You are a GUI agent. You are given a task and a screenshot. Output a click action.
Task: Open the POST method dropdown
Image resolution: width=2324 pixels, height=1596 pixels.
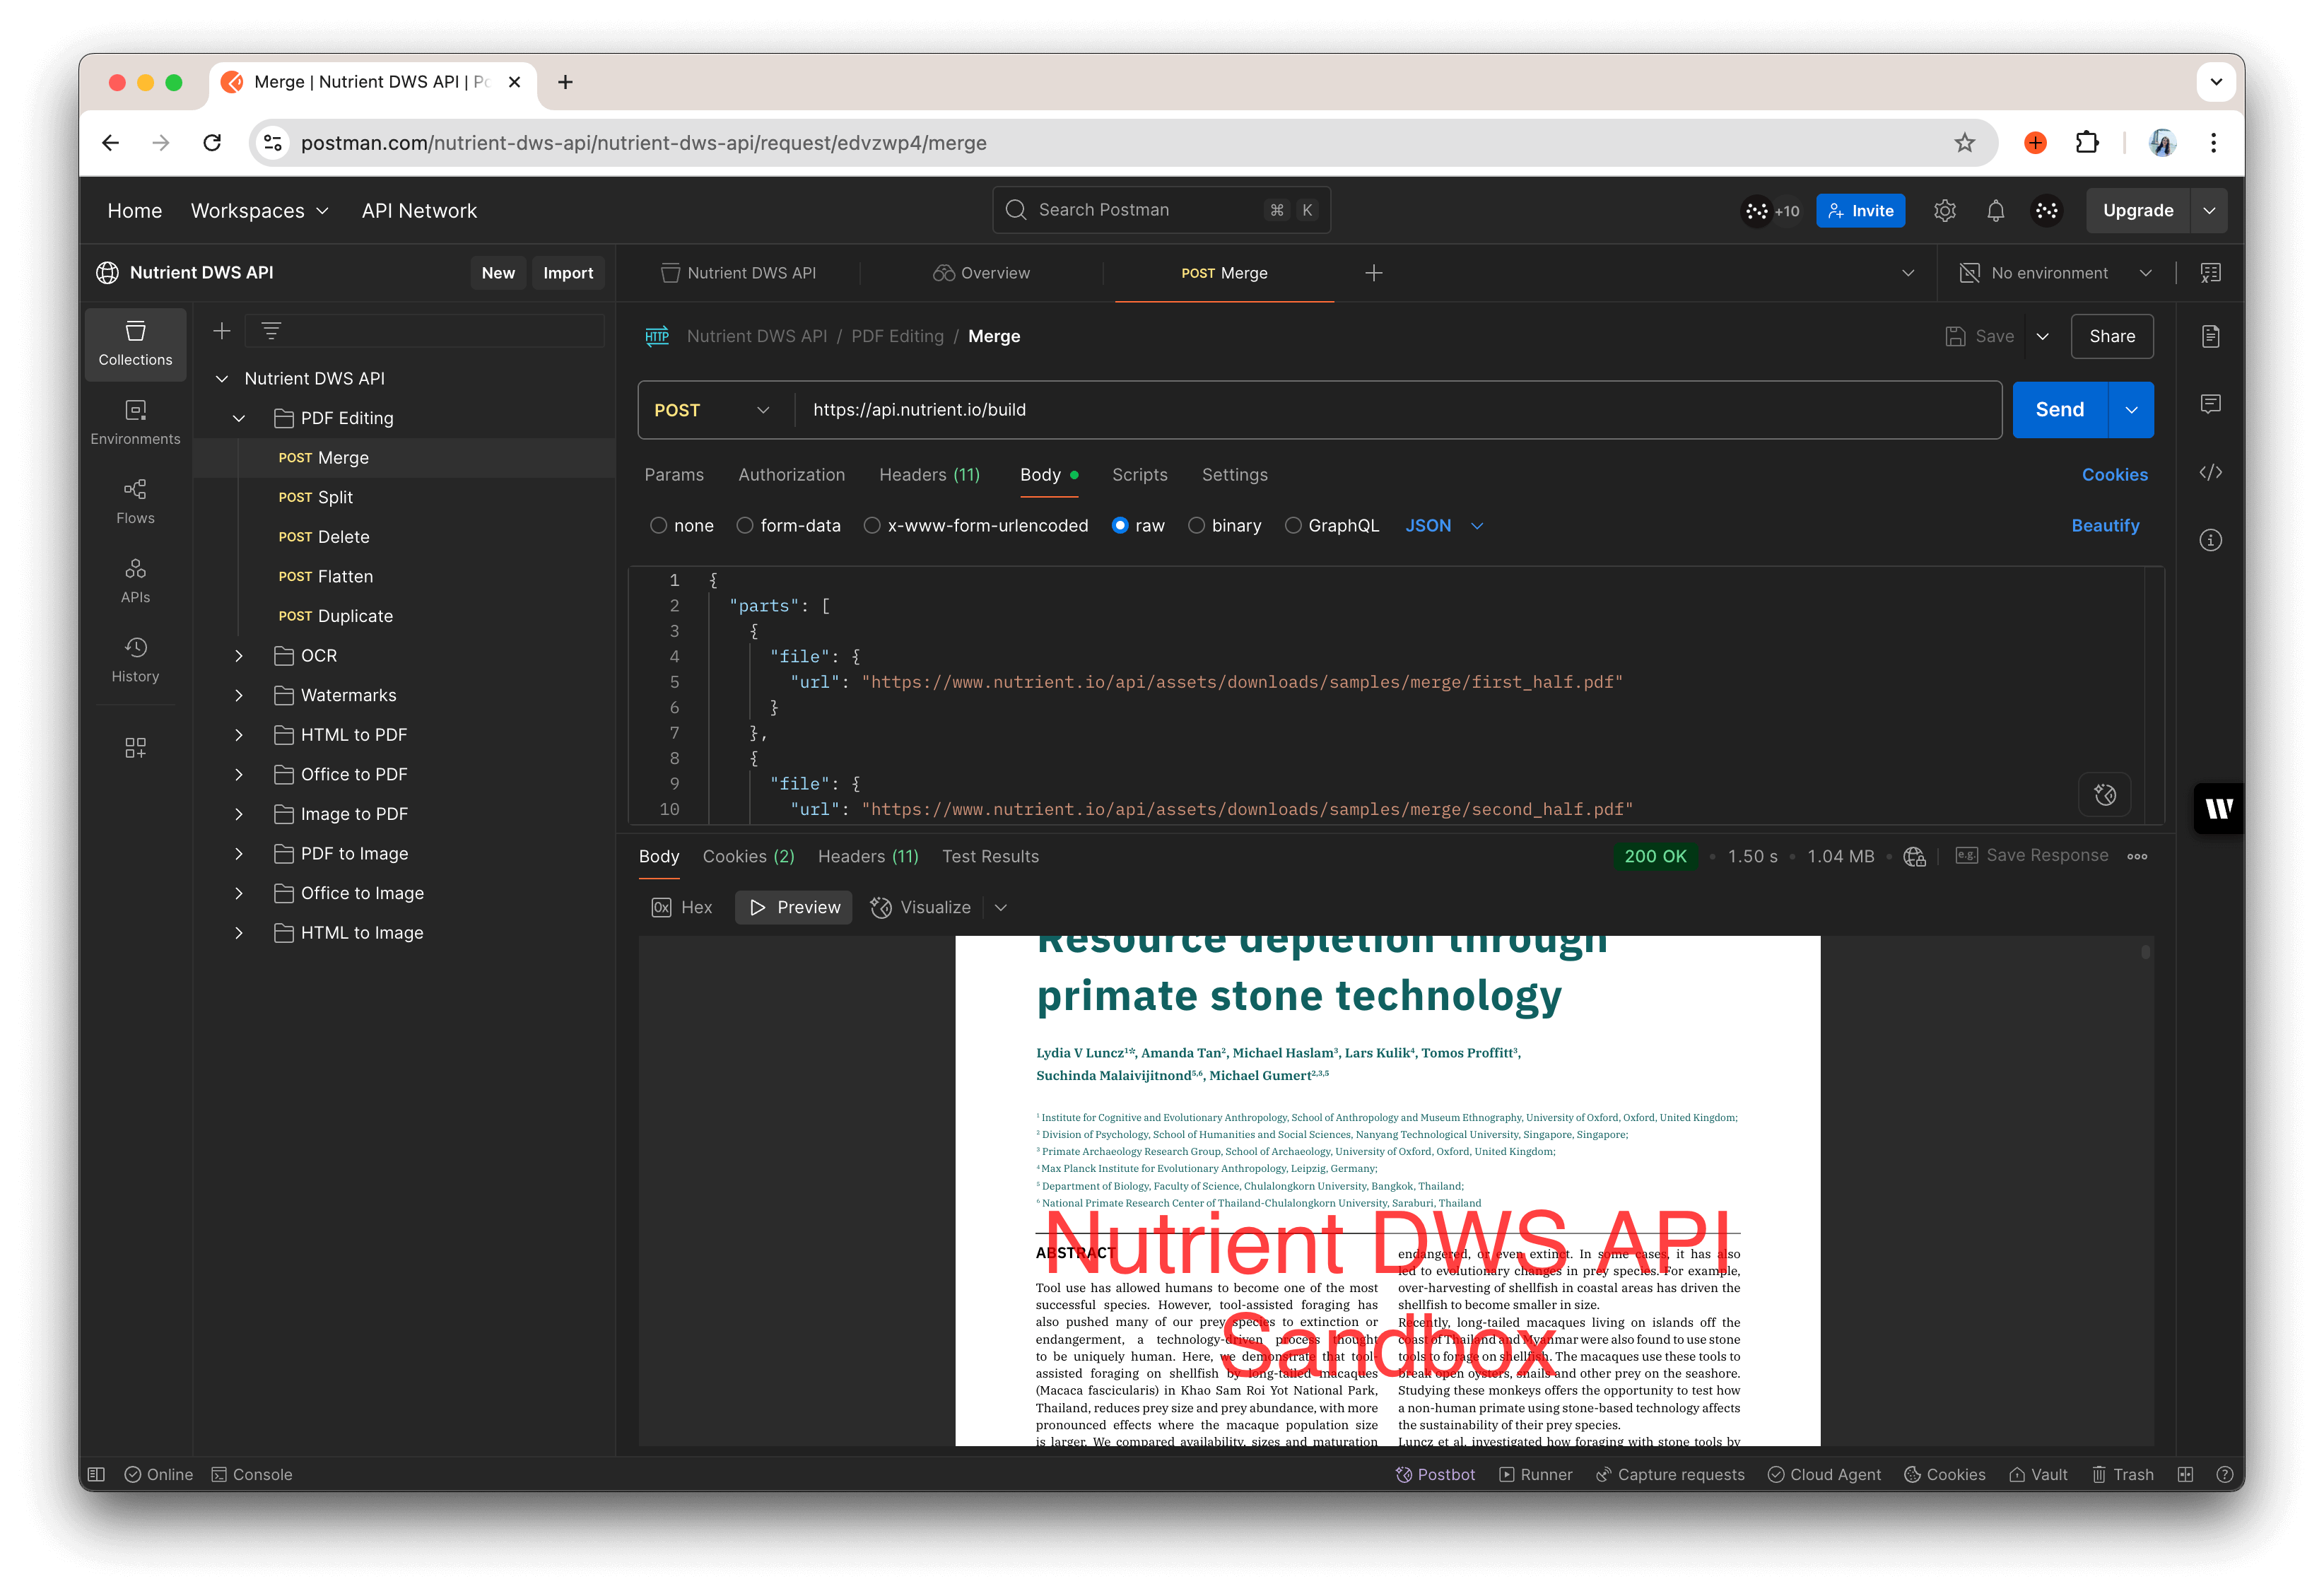coord(711,409)
